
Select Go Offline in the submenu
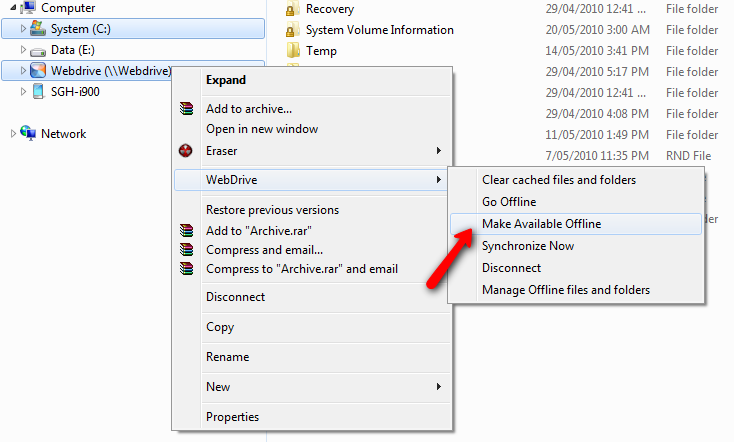pyautogui.click(x=509, y=202)
